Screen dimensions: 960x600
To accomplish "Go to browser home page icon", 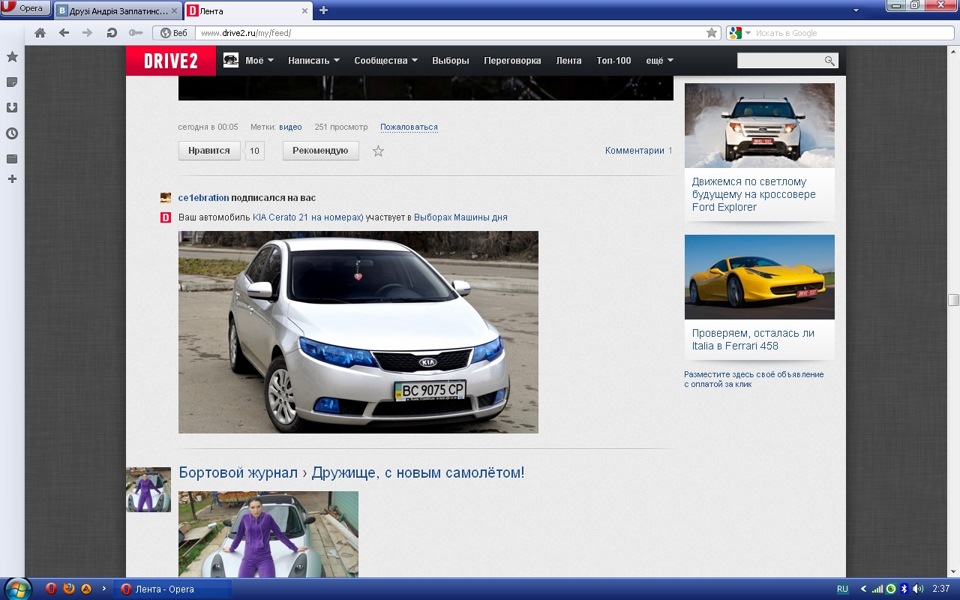I will click(x=40, y=33).
